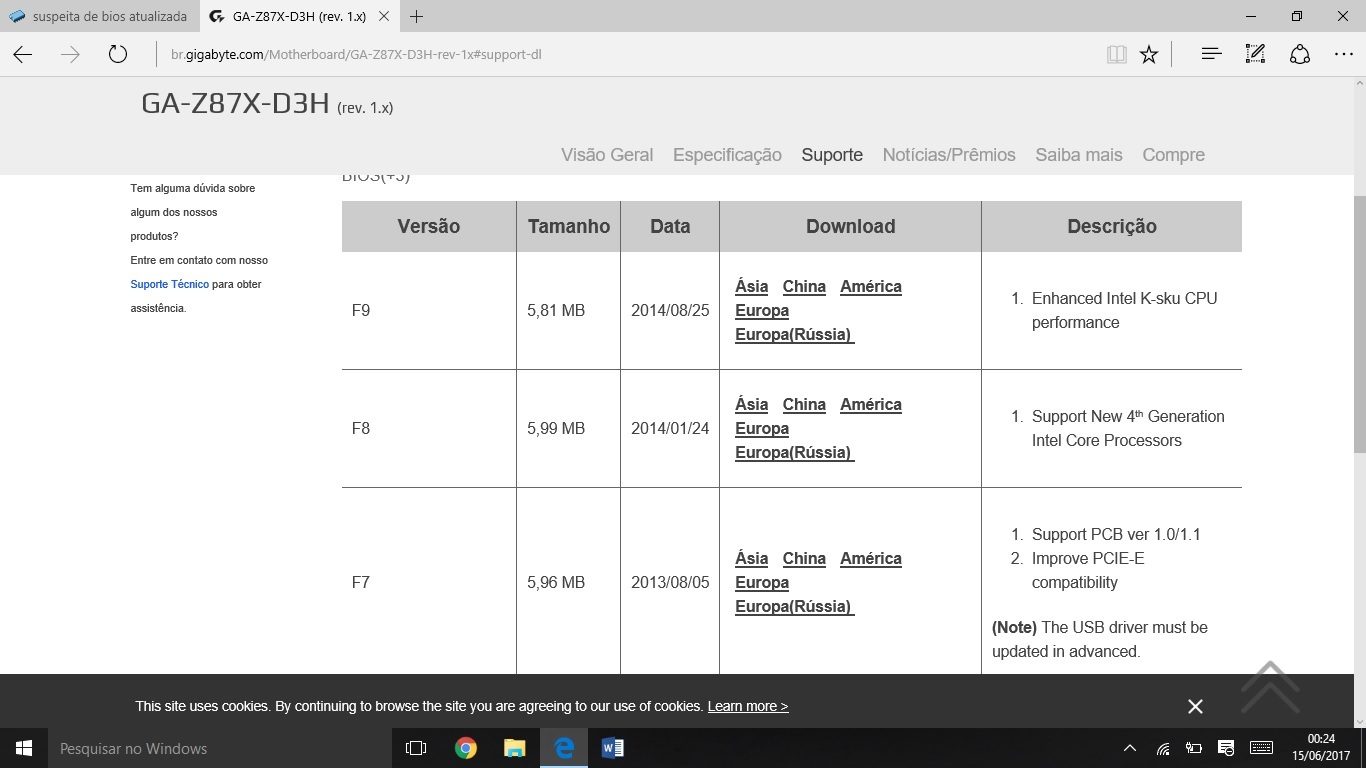This screenshot has height=768, width=1366.
Task: Download F8 BIOS from Europa
Action: tap(762, 429)
